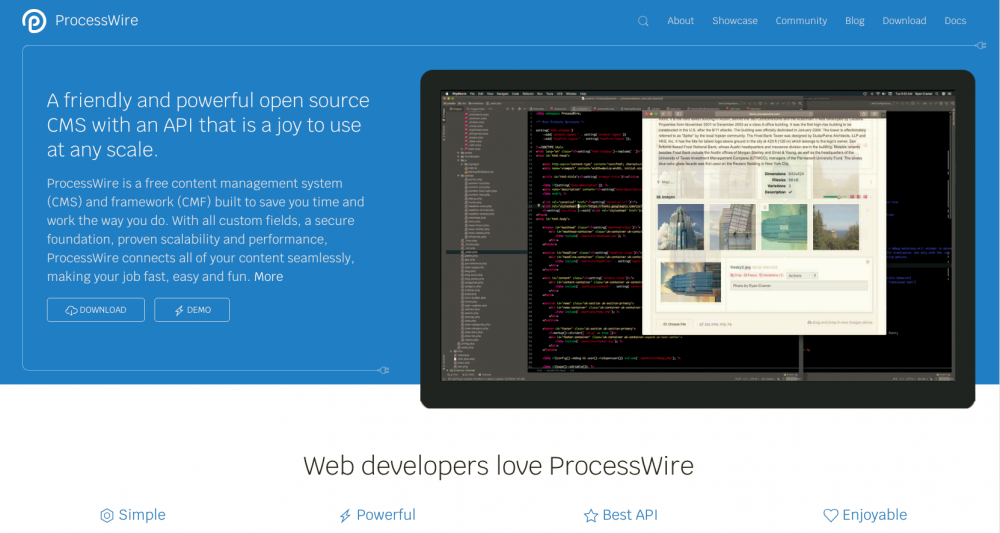Open the Docs navigation link
Viewport: 1000px width, 533px height.
955,21
